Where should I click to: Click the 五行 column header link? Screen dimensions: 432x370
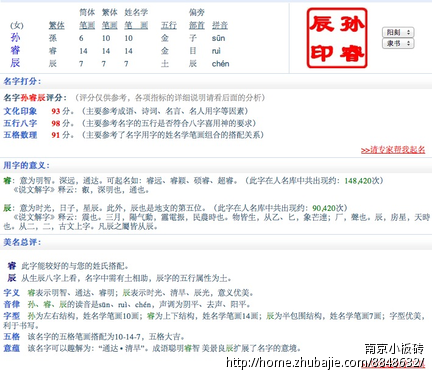tap(169, 25)
